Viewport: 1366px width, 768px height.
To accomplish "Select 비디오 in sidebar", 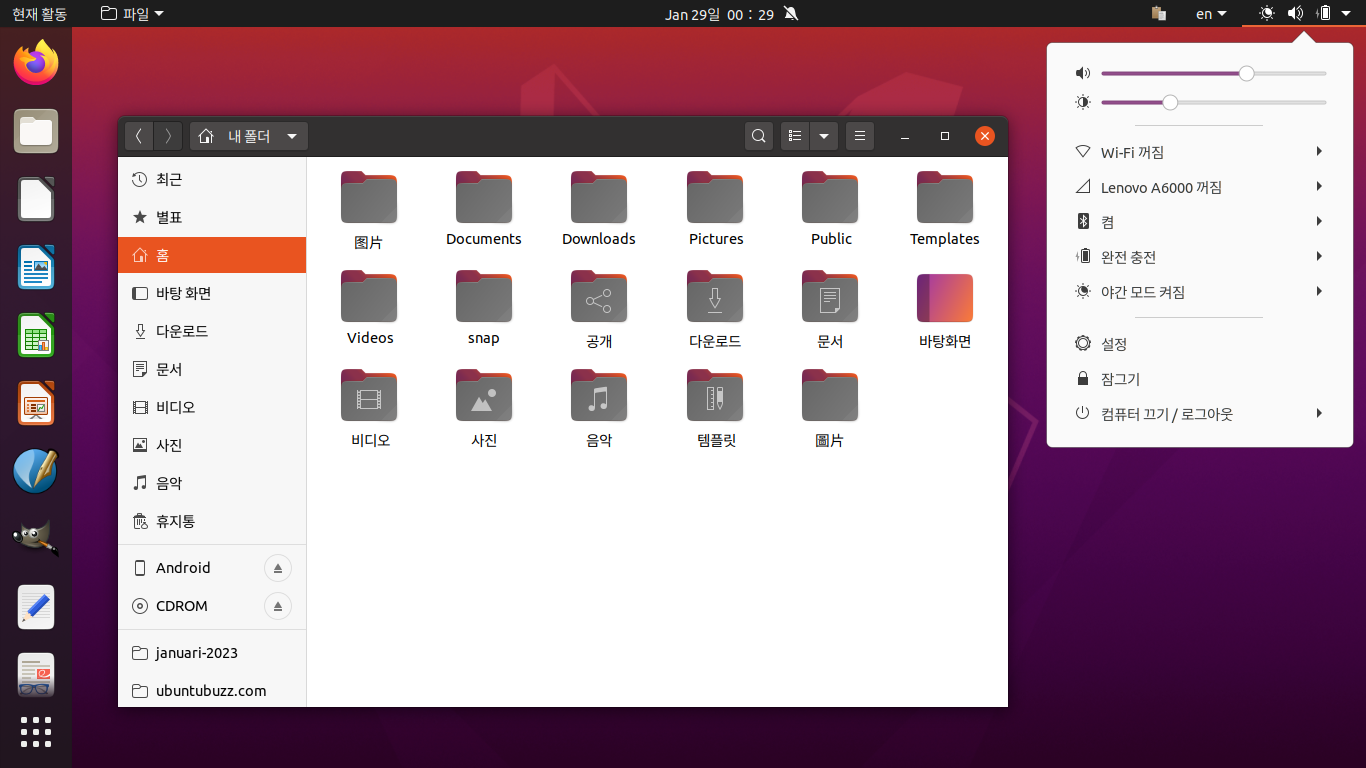I will pyautogui.click(x=212, y=407).
